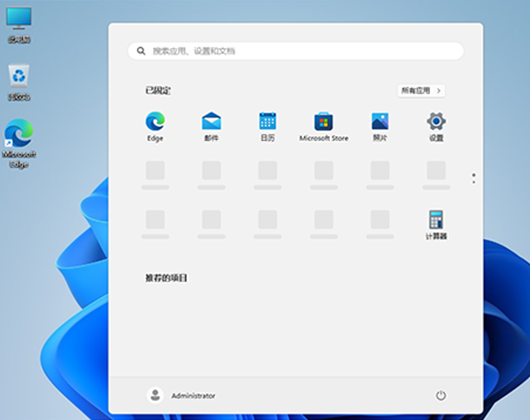
Task: Select the This PC desktop icon
Action: tap(19, 25)
